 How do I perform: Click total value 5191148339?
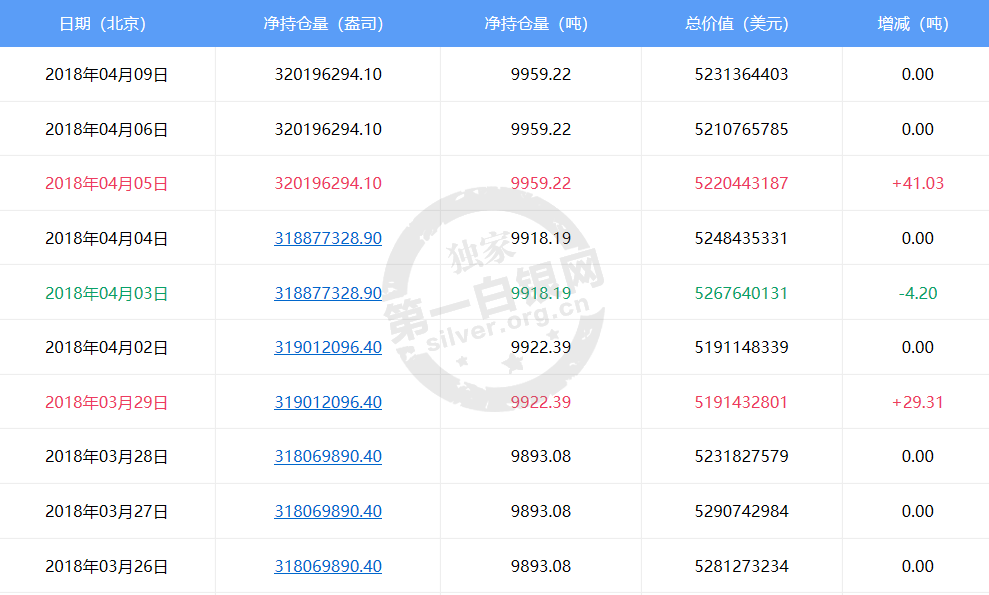click(x=741, y=348)
